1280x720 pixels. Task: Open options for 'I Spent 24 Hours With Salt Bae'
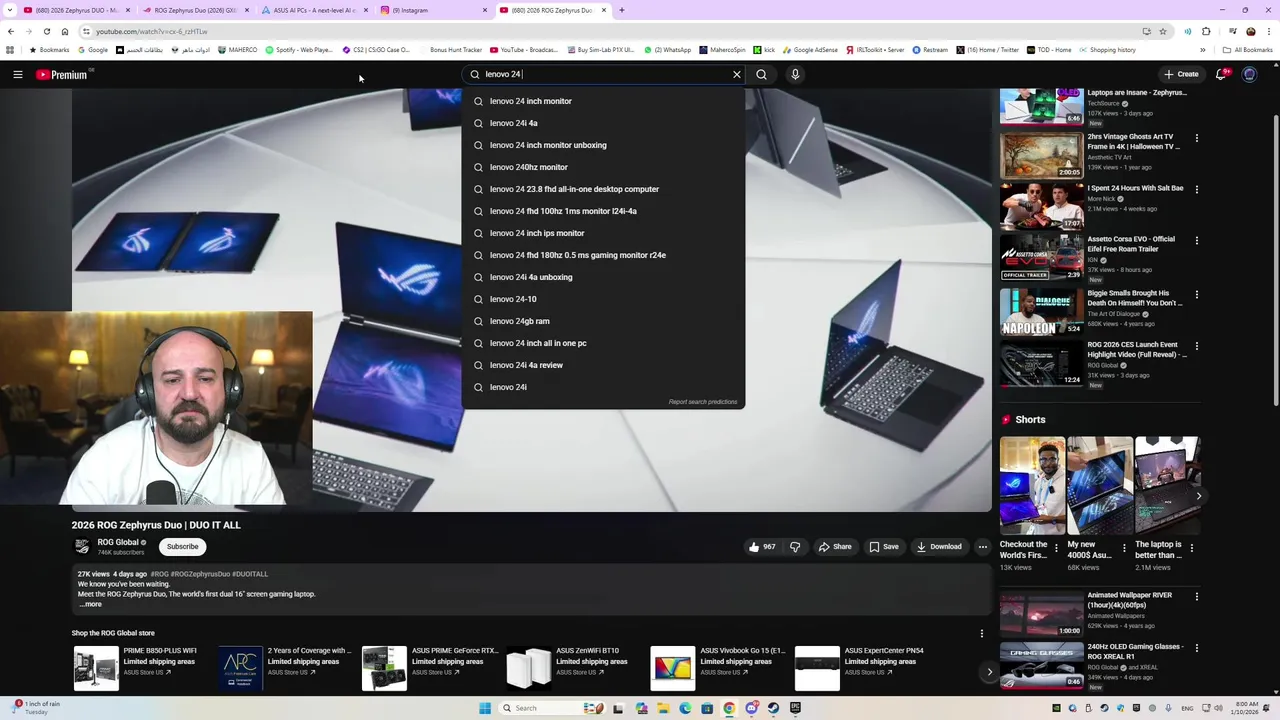tap(1196, 189)
